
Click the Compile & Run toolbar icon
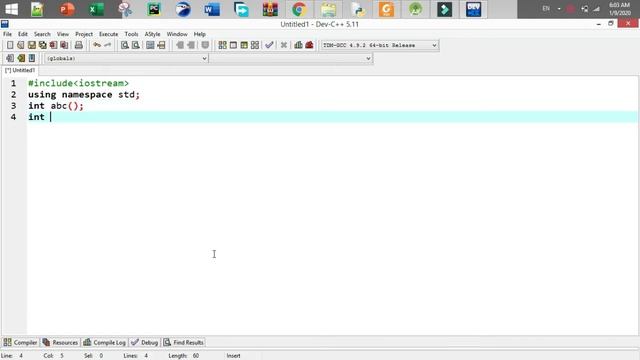[x=244, y=45]
